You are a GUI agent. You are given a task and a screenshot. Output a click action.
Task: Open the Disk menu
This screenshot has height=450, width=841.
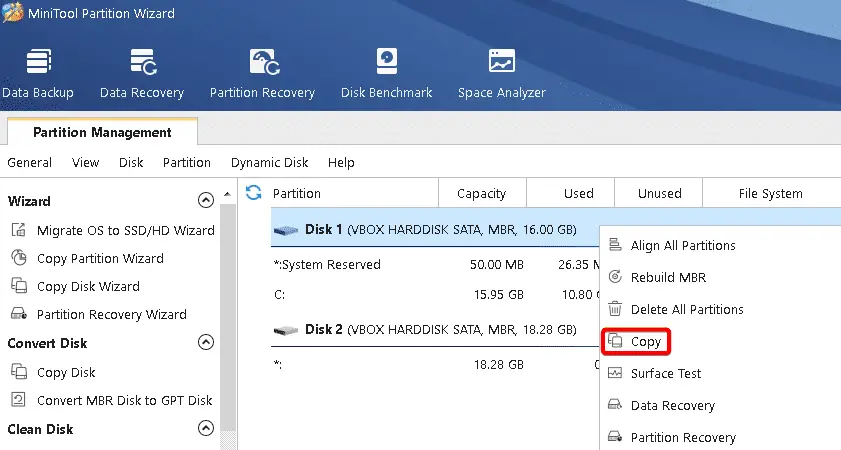pyautogui.click(x=131, y=163)
